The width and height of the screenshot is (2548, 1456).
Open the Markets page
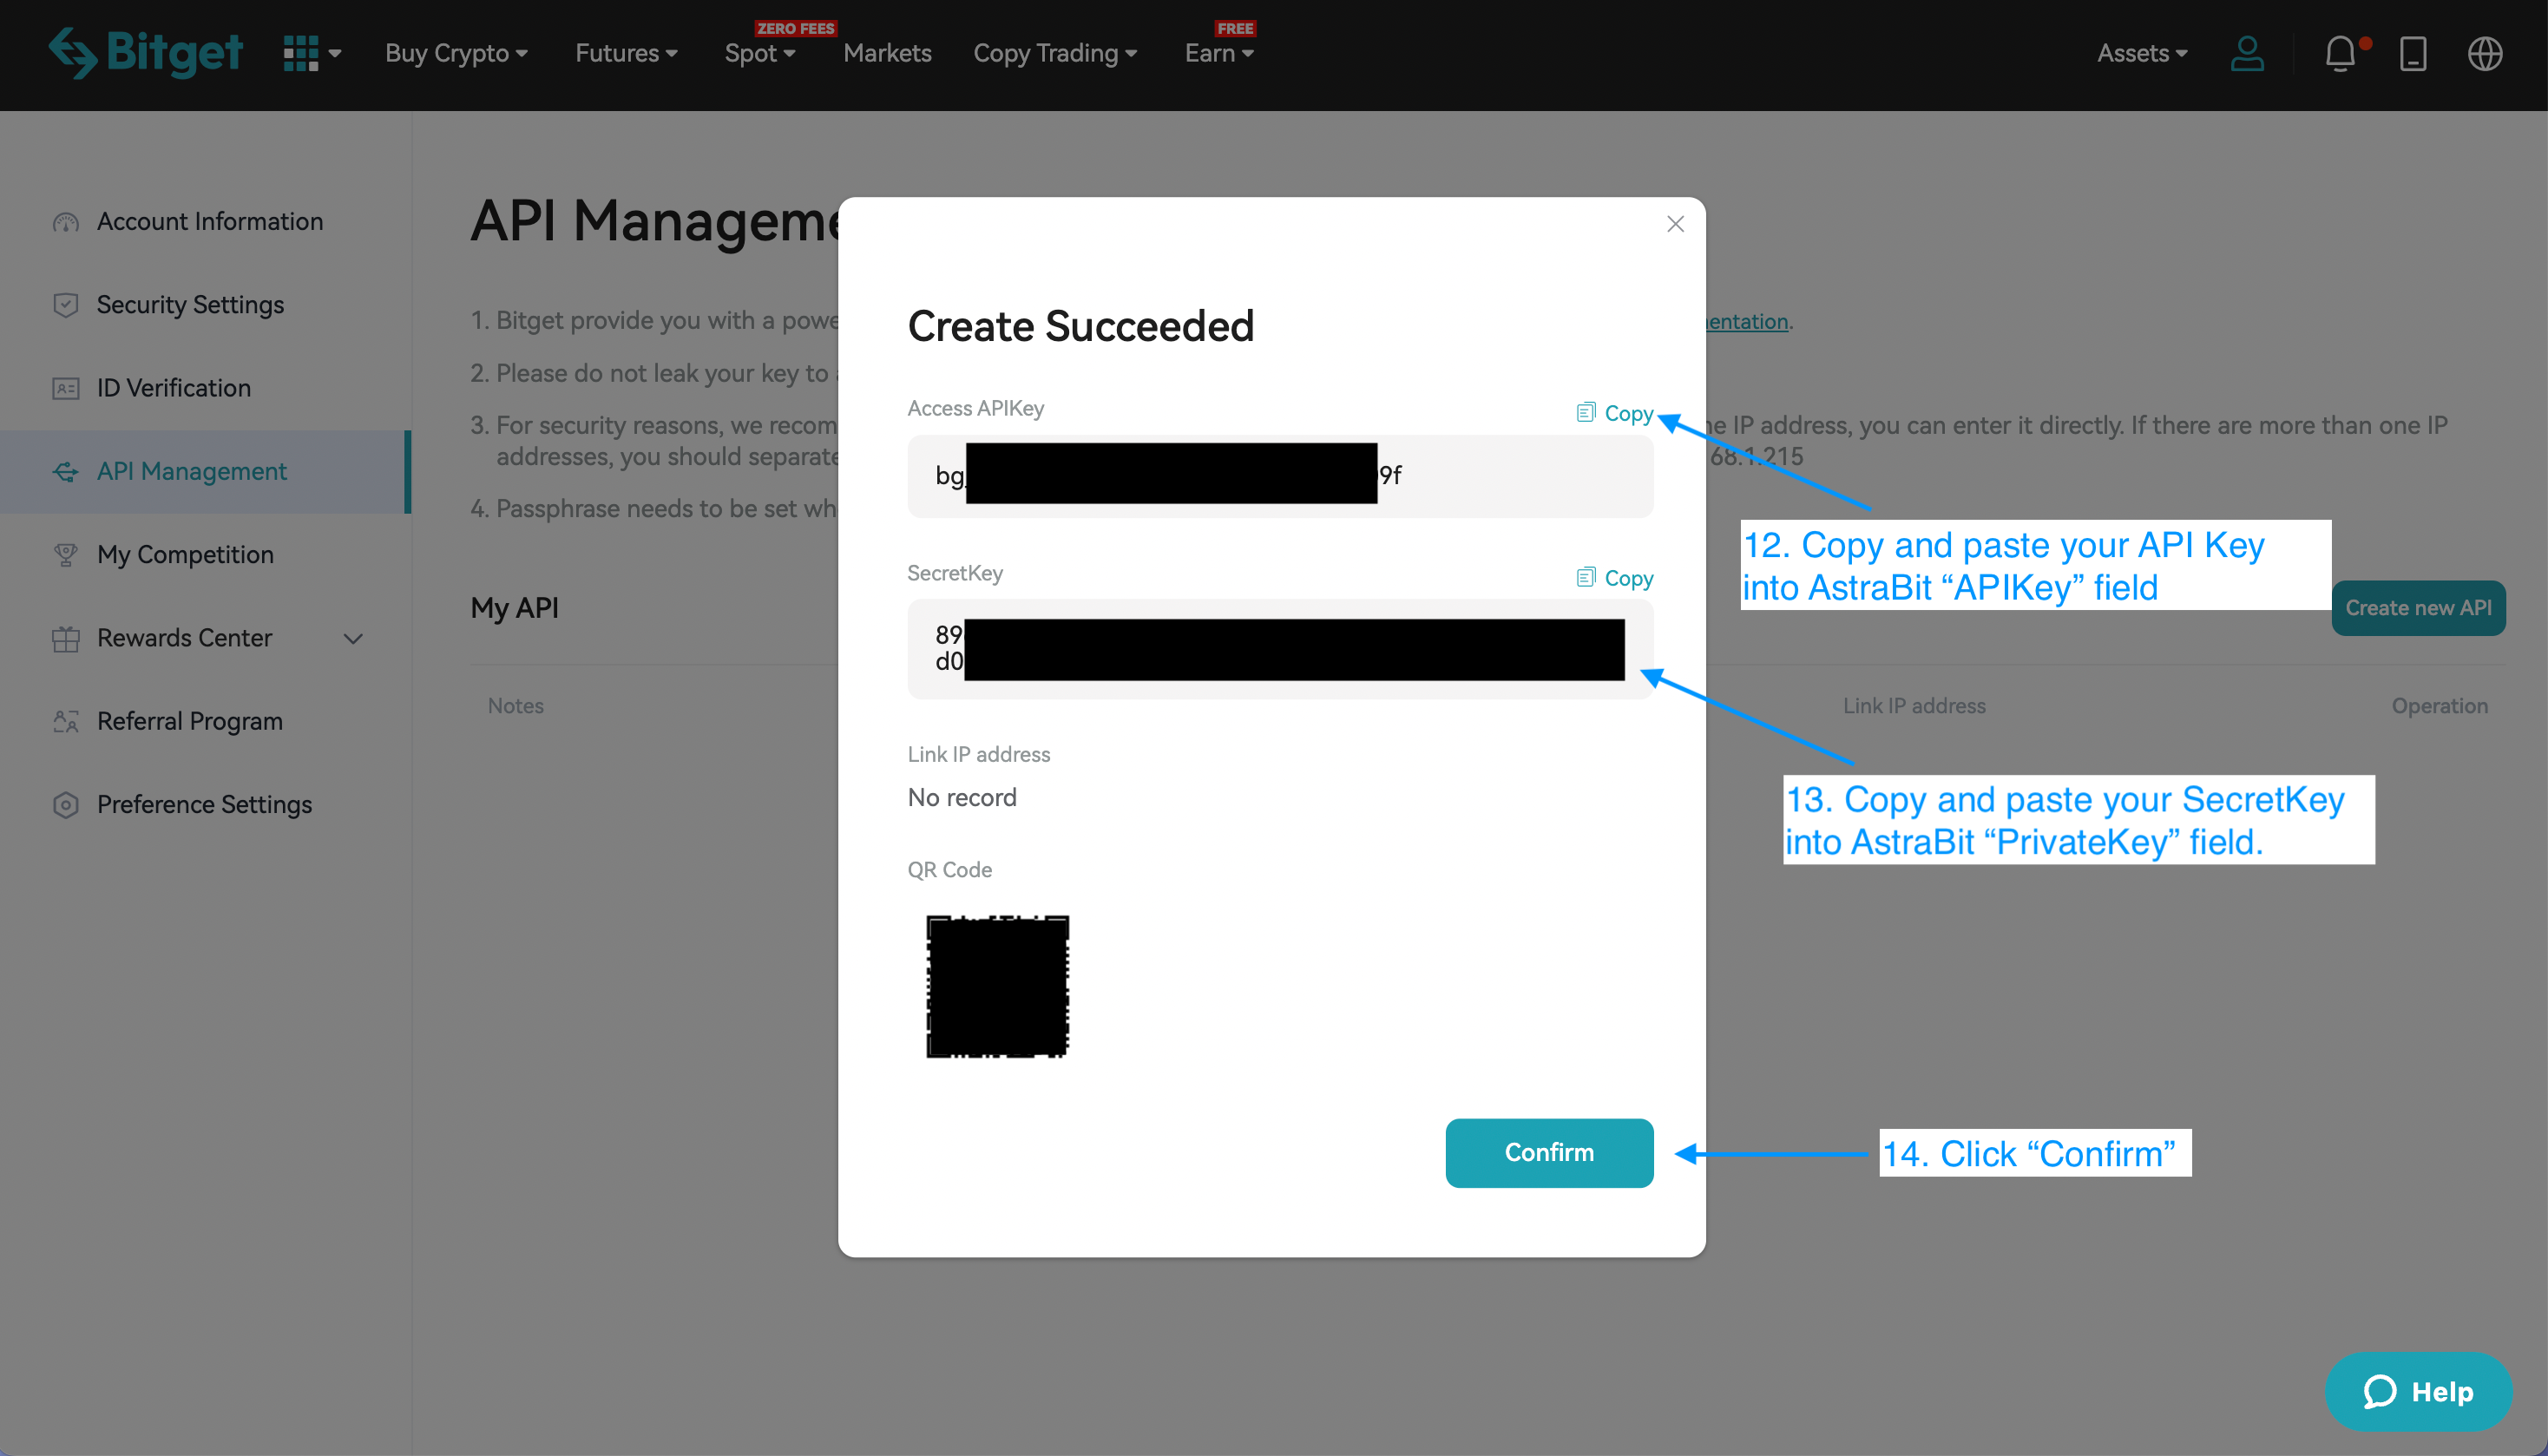coord(887,53)
